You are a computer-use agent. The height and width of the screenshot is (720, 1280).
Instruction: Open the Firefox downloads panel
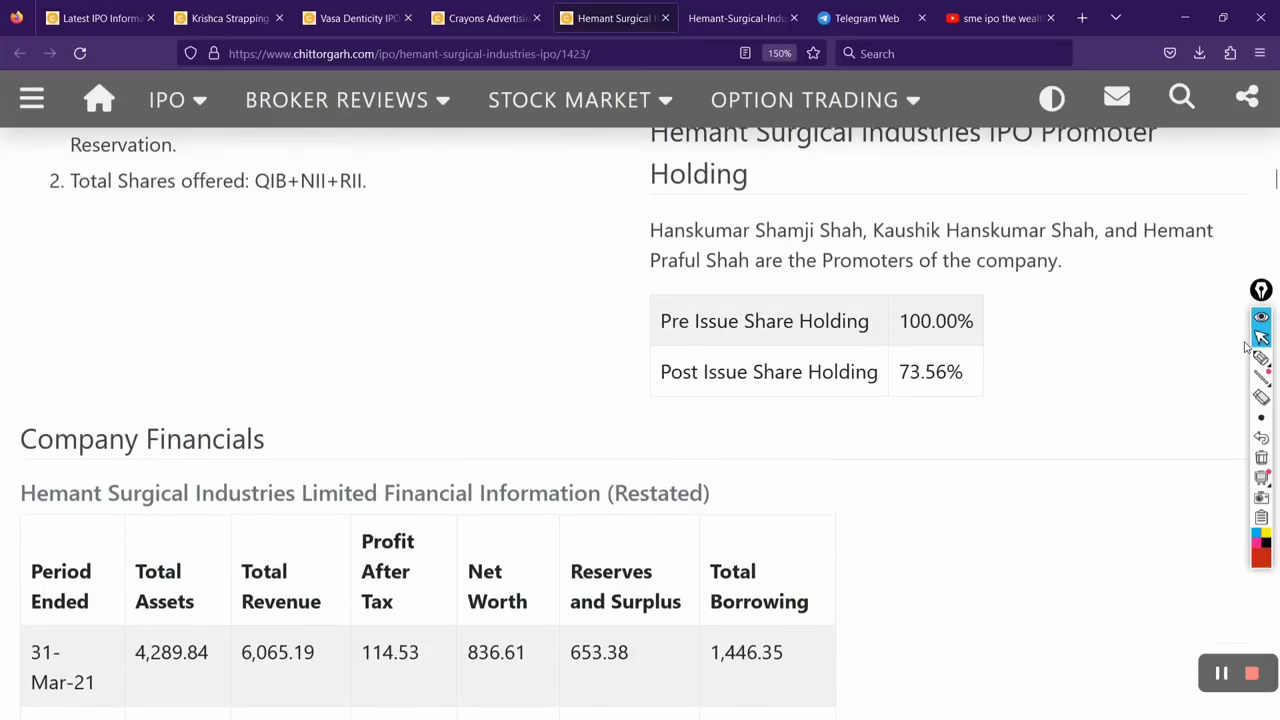tap(1200, 53)
